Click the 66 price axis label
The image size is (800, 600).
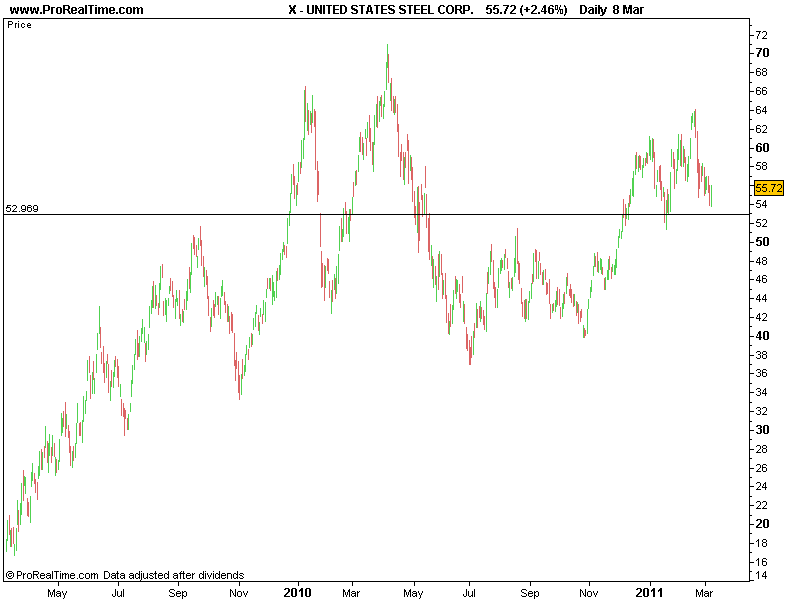coord(761,91)
